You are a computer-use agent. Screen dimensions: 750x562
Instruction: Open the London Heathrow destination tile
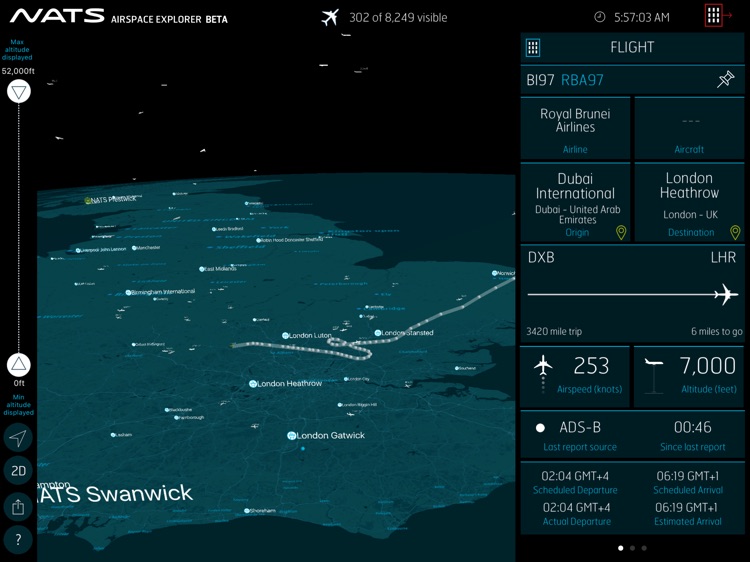[689, 203]
